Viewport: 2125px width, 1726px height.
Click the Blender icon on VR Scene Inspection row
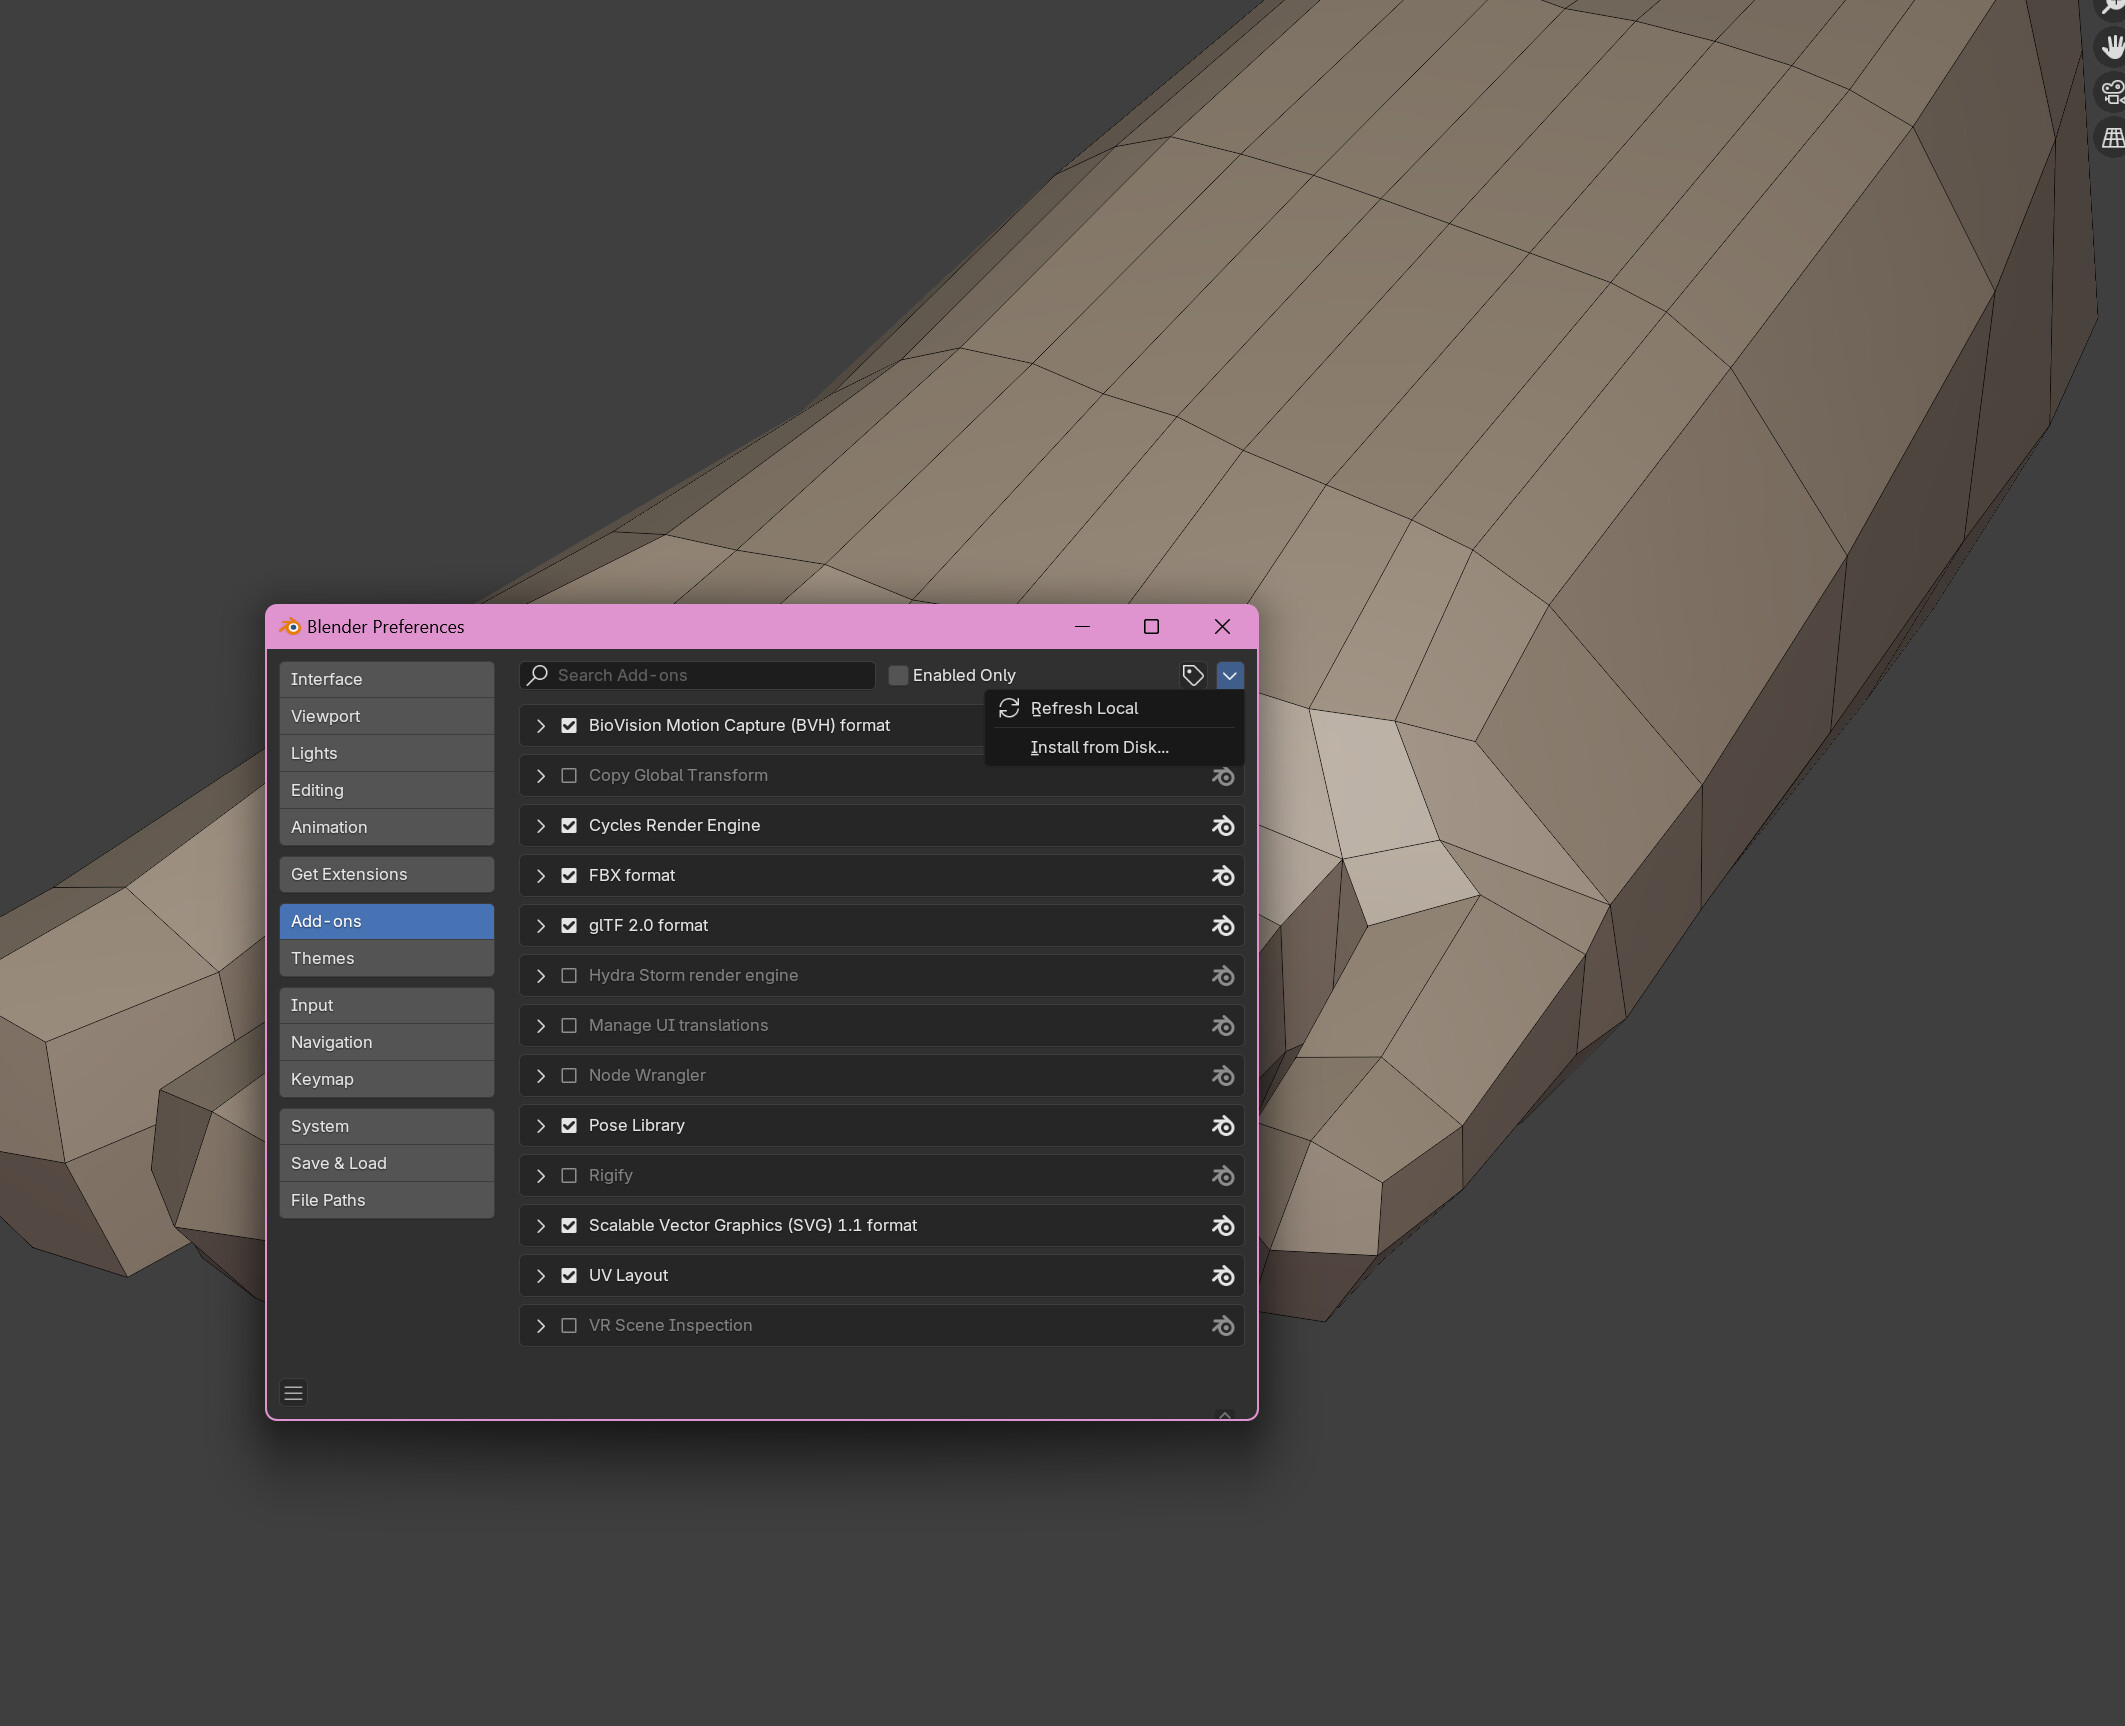pyautogui.click(x=1223, y=1326)
